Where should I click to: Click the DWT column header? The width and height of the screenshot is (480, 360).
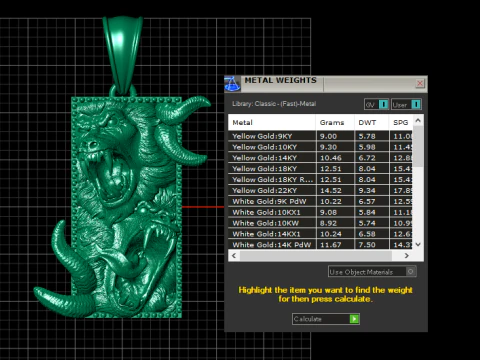point(371,122)
